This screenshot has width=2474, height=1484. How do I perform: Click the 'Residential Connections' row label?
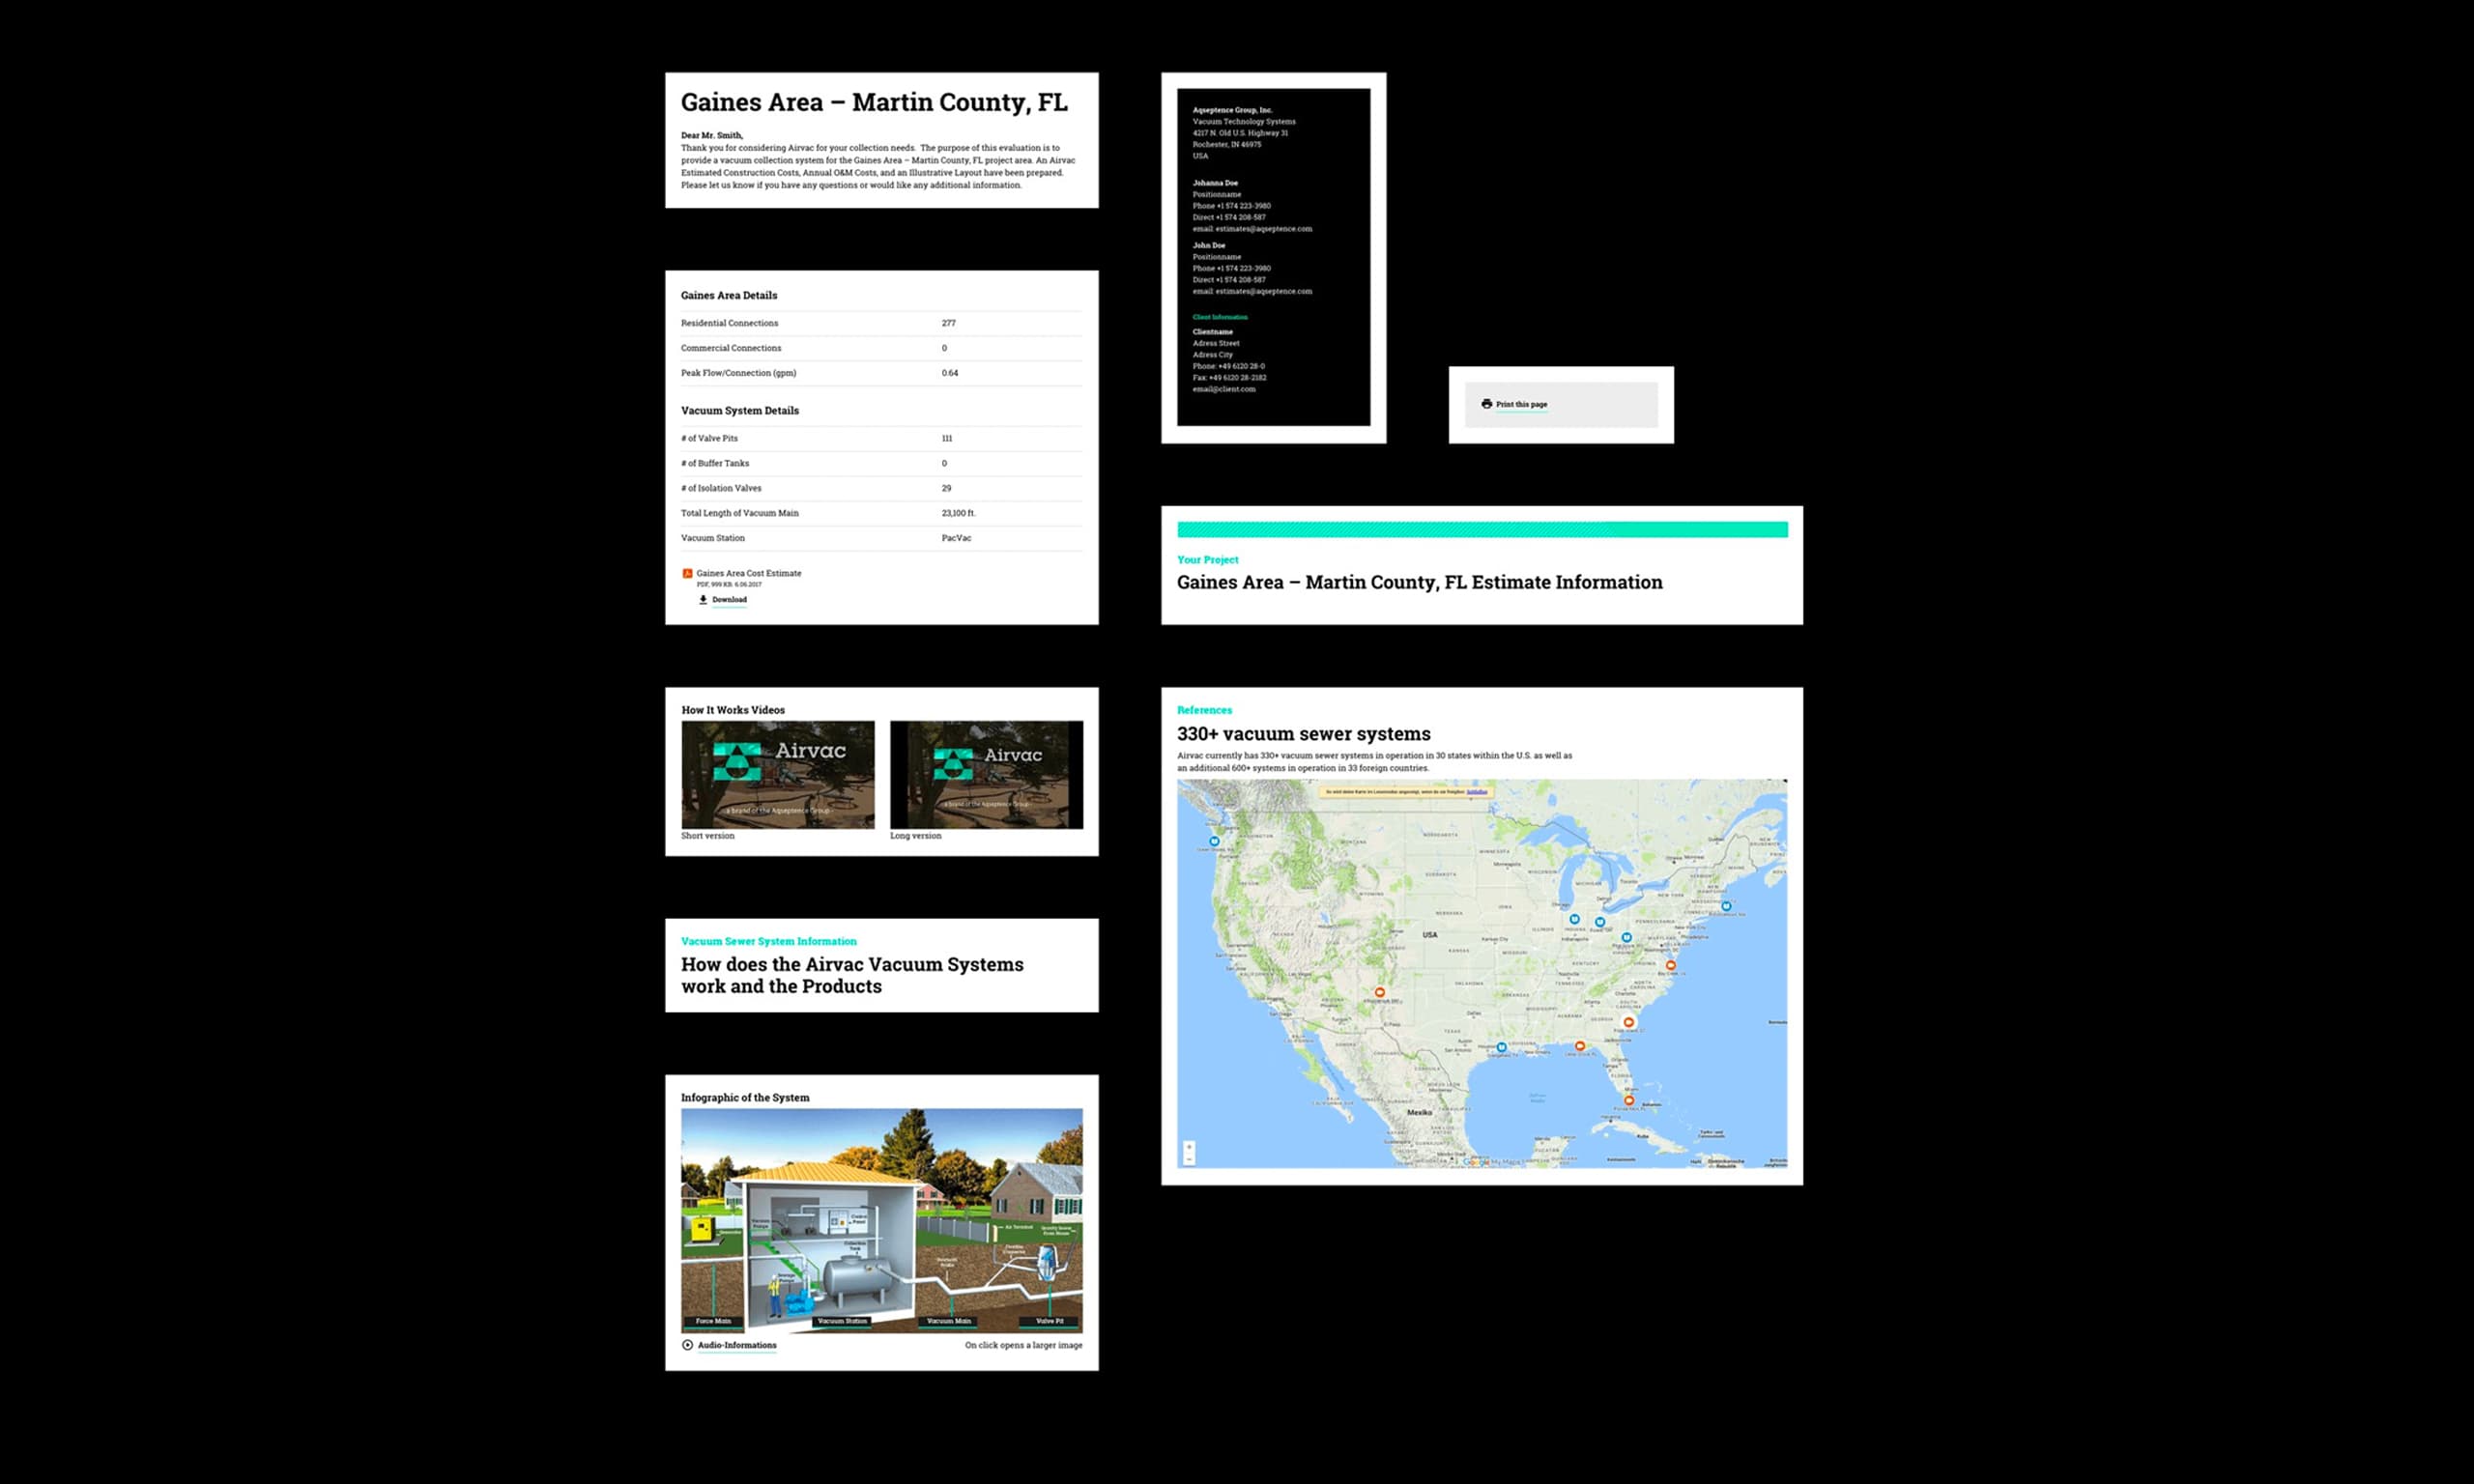point(729,323)
